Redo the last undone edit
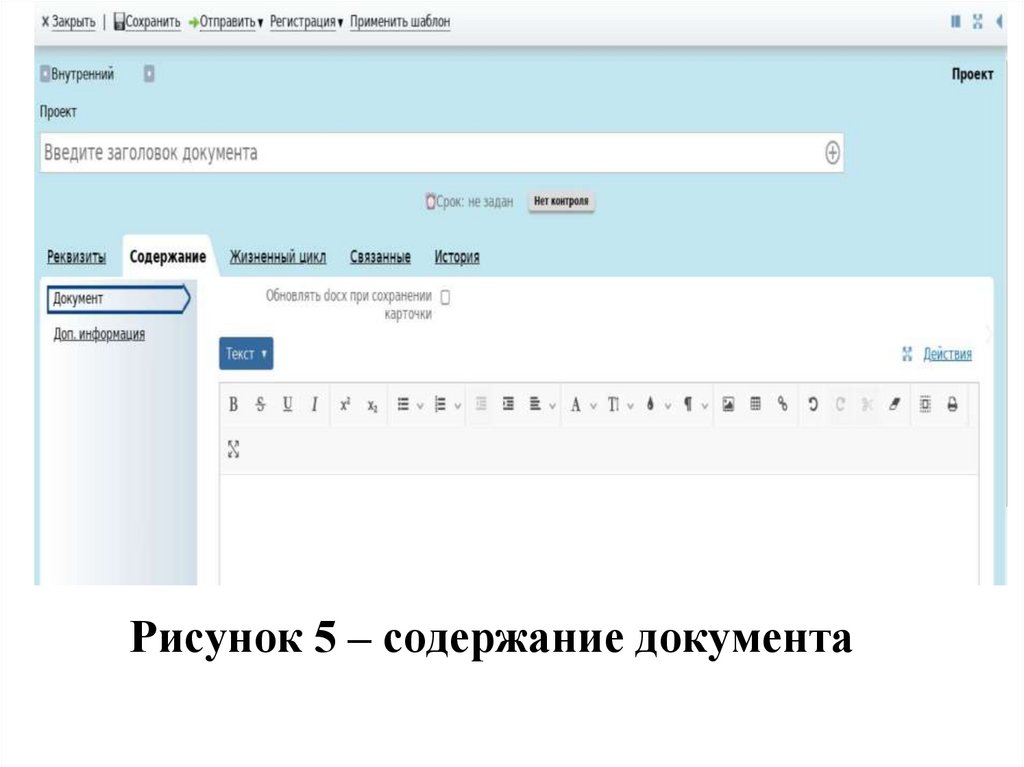 pyautogui.click(x=840, y=404)
